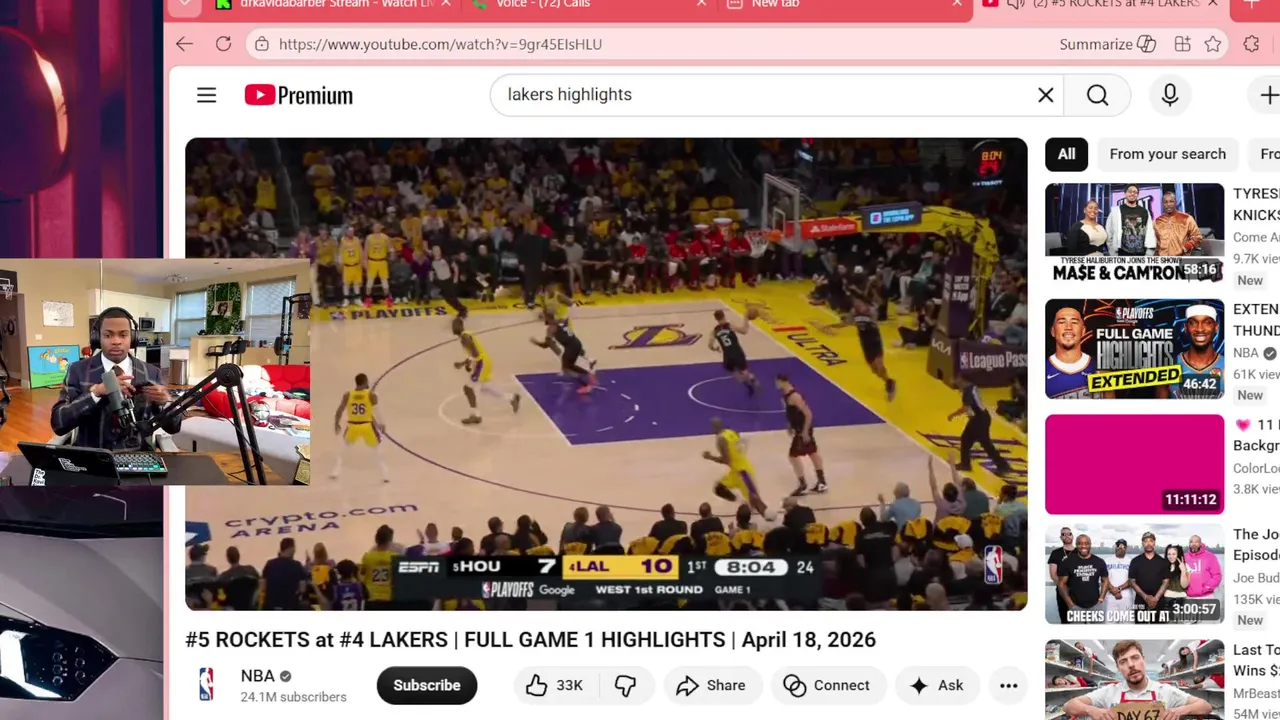Close the New tab browser tab
1280x720 pixels.
coord(957,5)
